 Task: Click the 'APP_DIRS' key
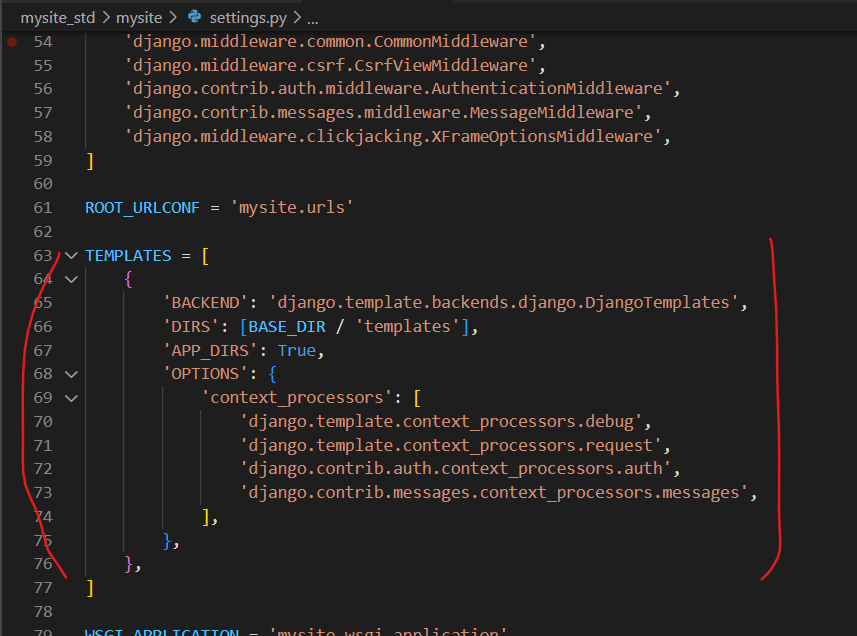210,351
